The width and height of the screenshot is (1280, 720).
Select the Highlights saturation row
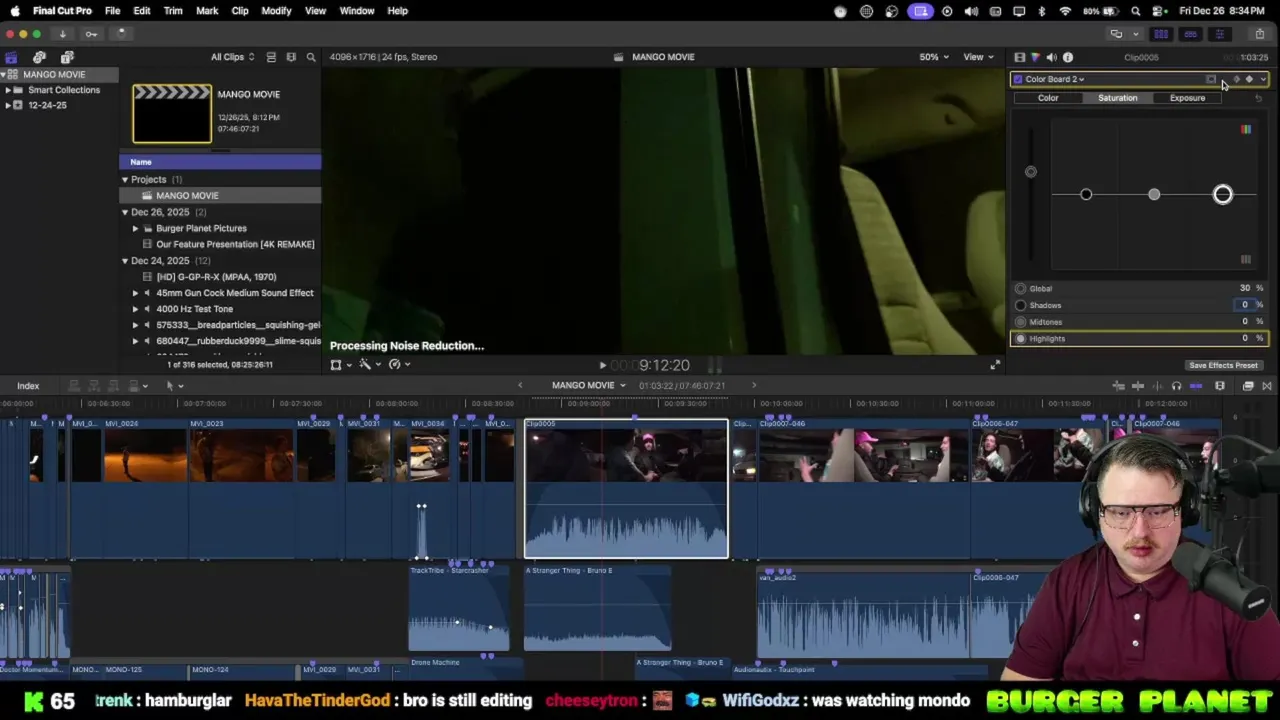point(1140,339)
